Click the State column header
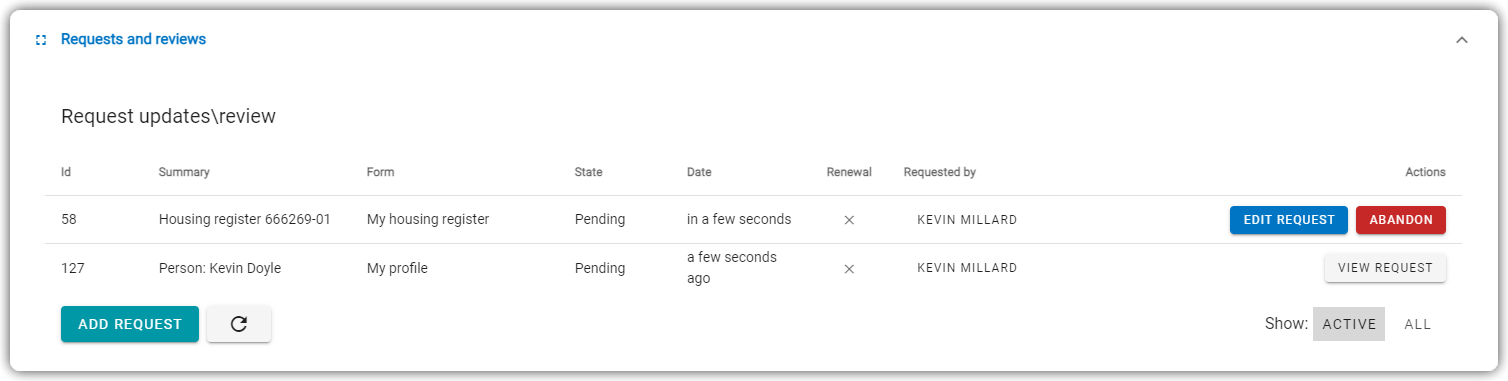1508x381 pixels. [589, 172]
